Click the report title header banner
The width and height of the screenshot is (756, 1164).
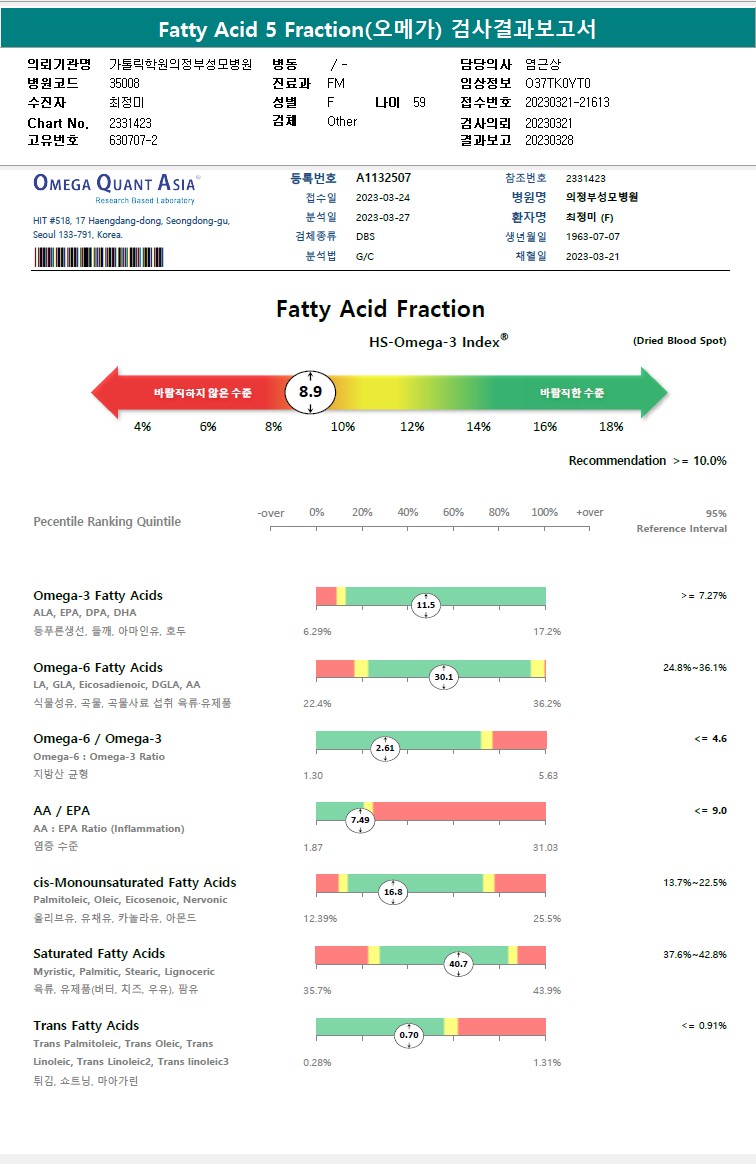pos(378,30)
